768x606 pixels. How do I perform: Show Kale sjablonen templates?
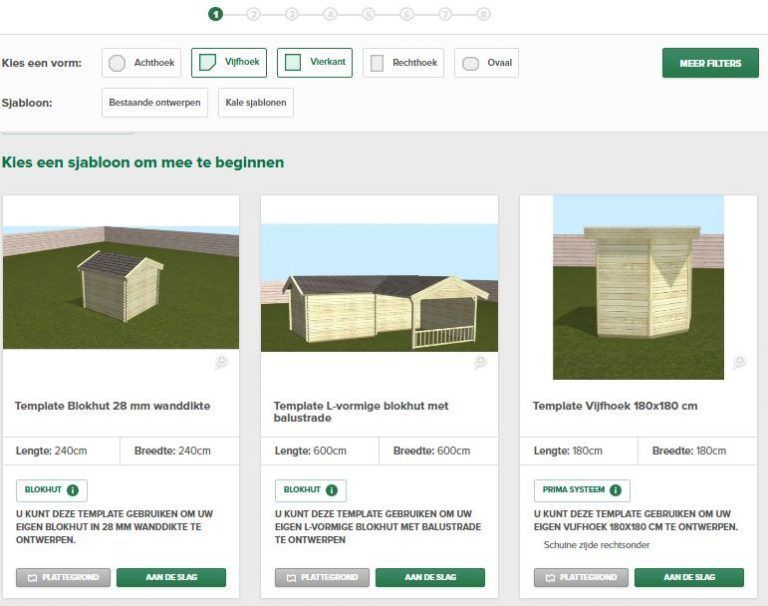pos(255,103)
